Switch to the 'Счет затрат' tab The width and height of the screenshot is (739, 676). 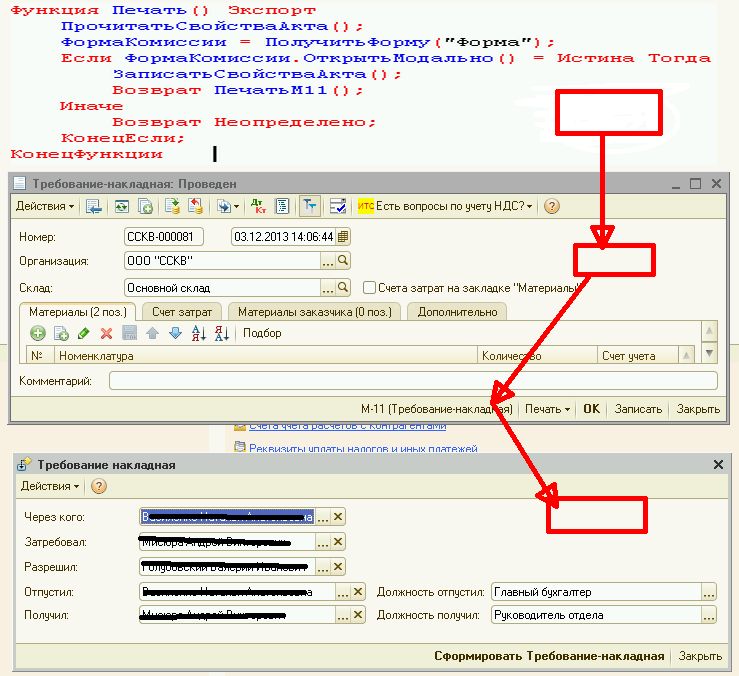[182, 312]
